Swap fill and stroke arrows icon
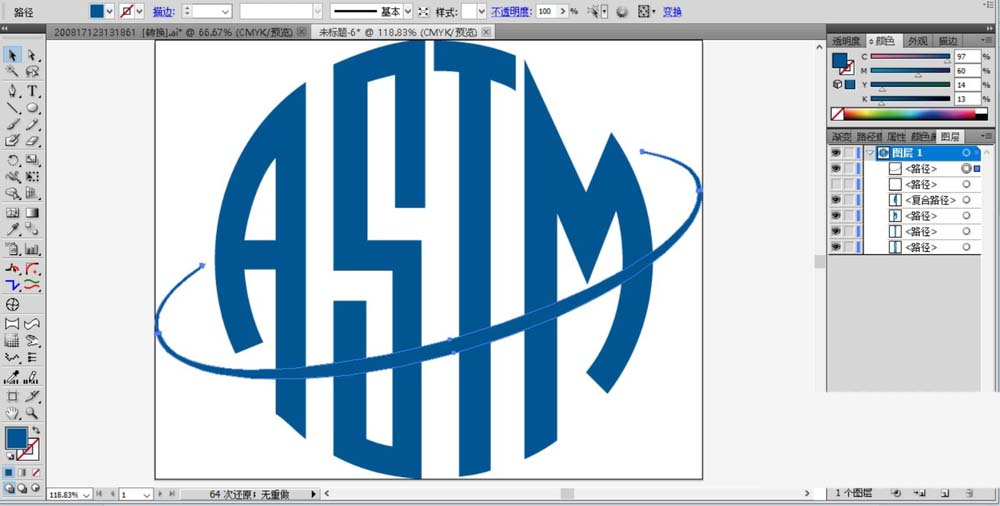Viewport: 1000px width, 506px height. (x=36, y=431)
